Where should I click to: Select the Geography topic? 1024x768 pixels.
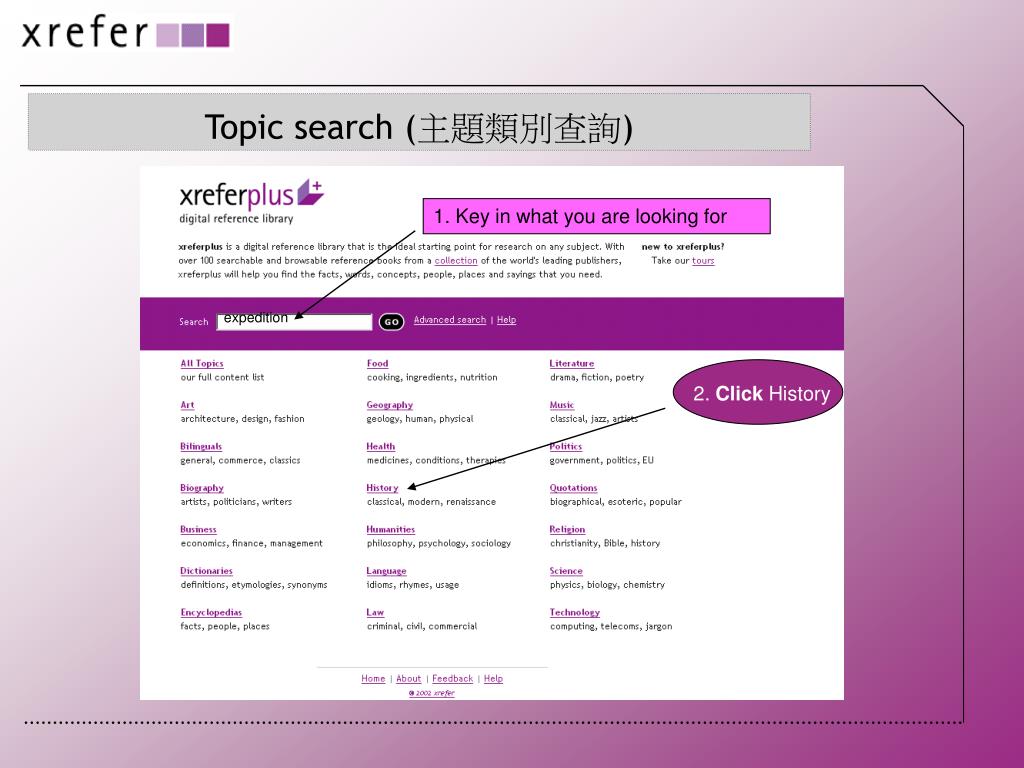[x=390, y=405]
